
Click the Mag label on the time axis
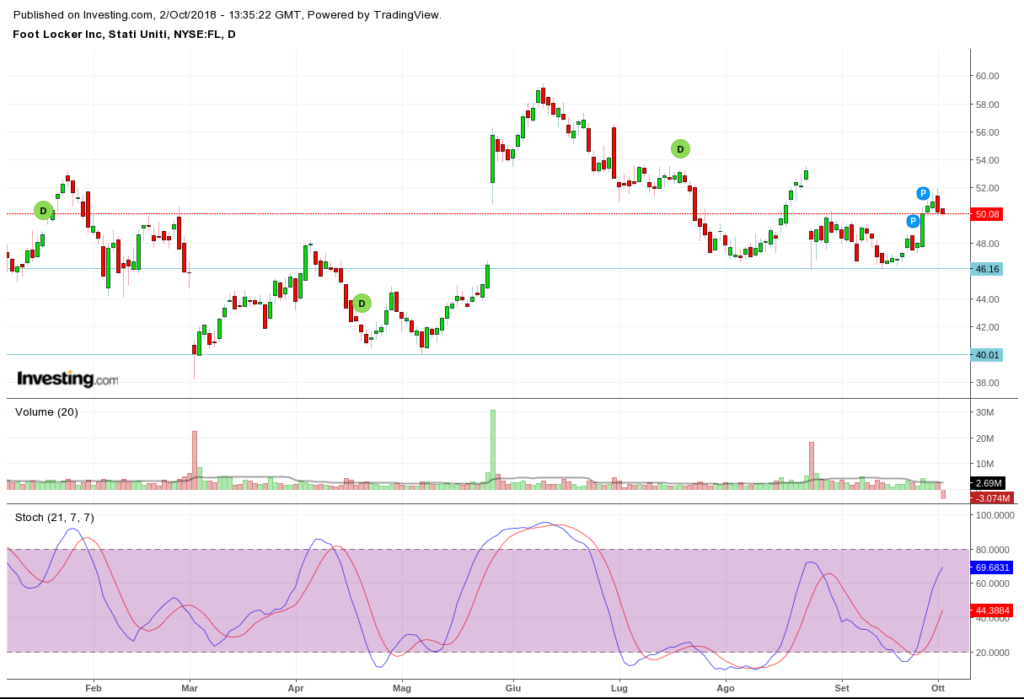coord(402,688)
